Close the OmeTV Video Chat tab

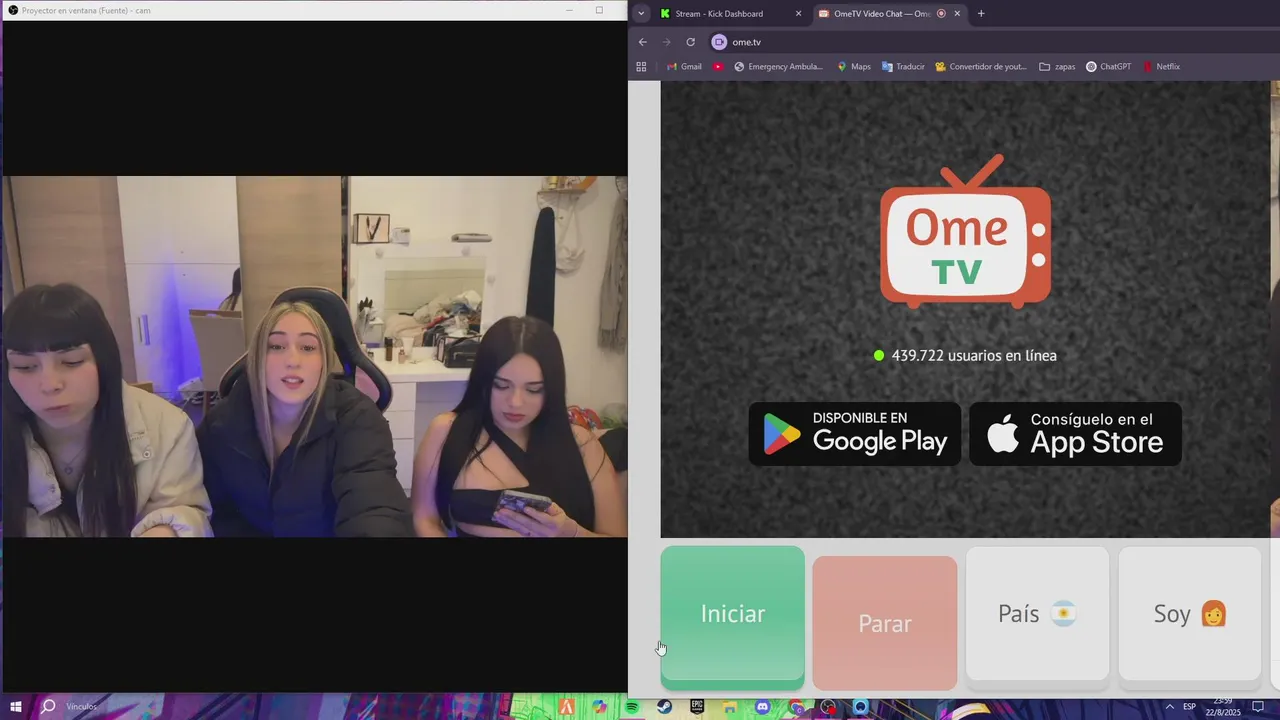pos(957,14)
